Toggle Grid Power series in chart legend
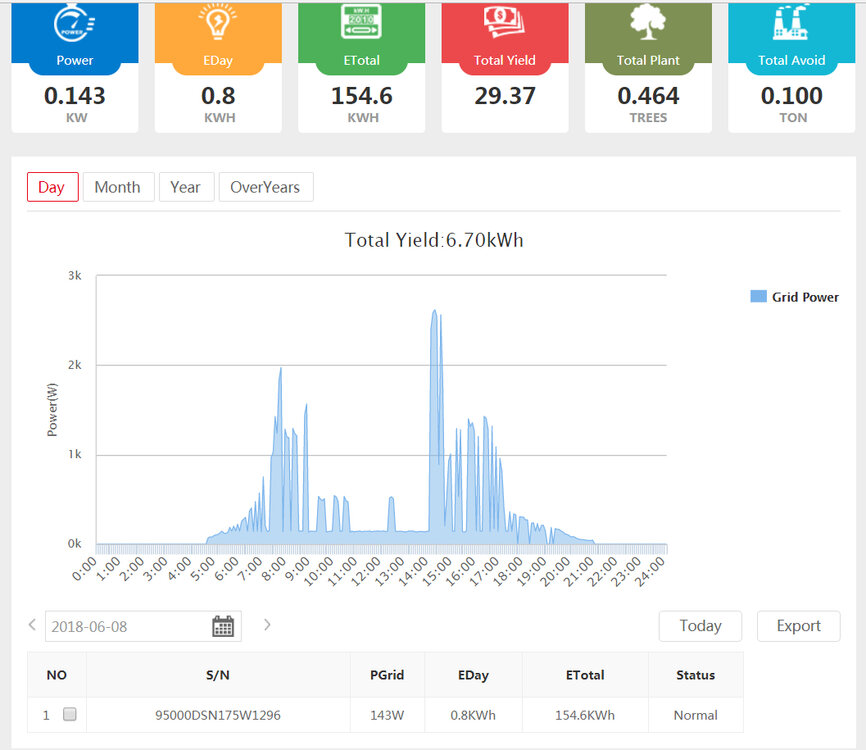The height and width of the screenshot is (750, 866). (794, 297)
